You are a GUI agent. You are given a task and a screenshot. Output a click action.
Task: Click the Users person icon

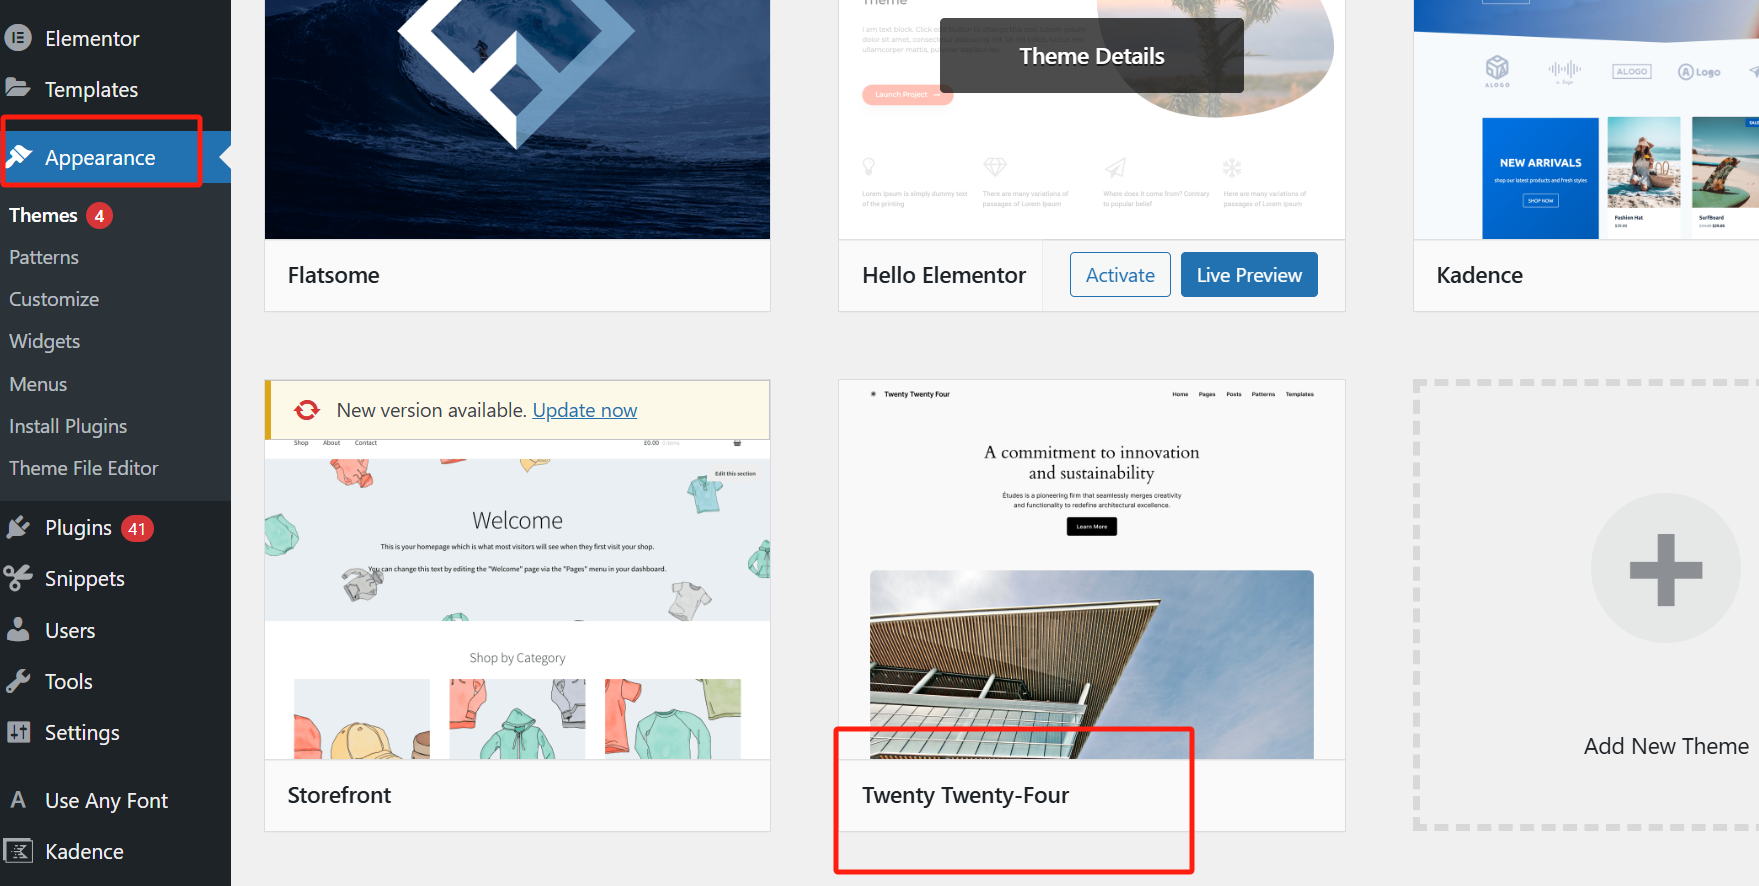click(18, 630)
